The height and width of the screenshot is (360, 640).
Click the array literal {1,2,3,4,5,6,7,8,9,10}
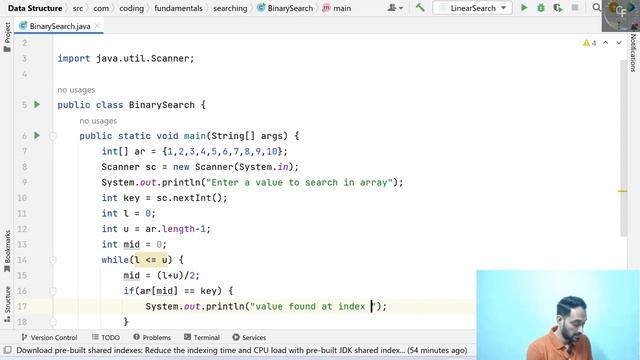tap(222, 151)
